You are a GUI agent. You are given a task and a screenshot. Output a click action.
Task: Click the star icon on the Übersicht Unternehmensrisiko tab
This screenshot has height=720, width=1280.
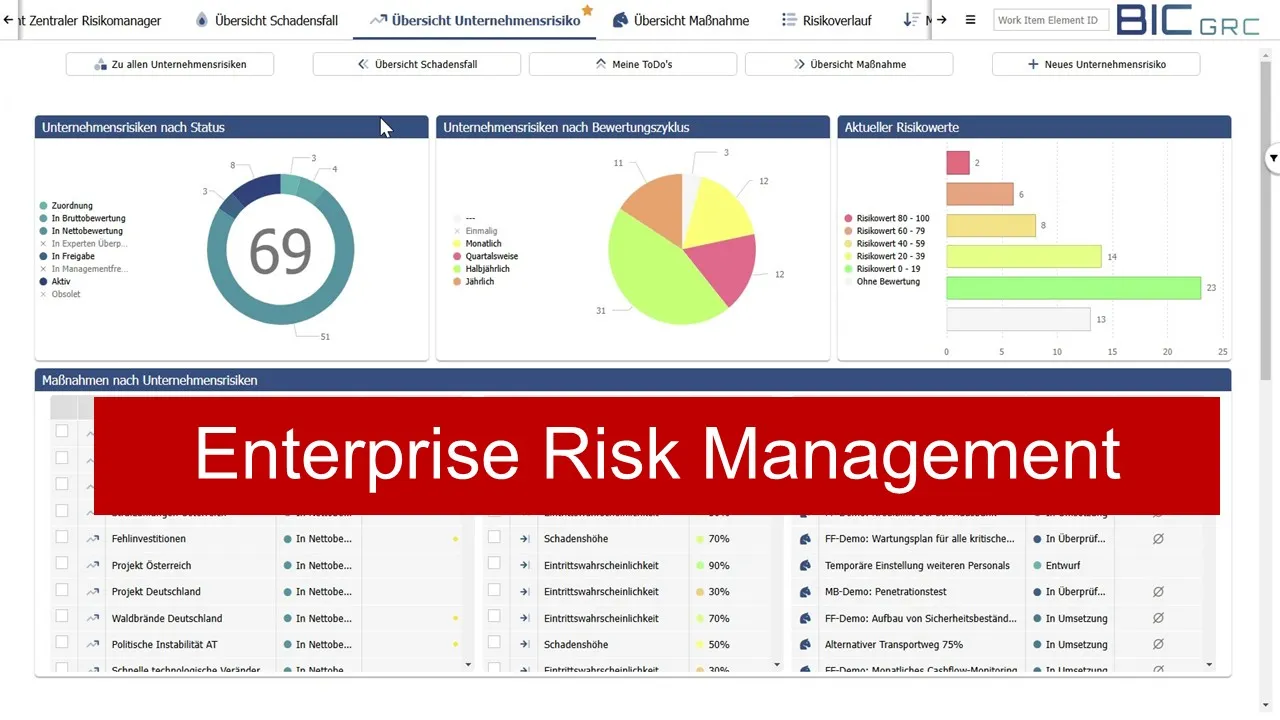(x=588, y=10)
